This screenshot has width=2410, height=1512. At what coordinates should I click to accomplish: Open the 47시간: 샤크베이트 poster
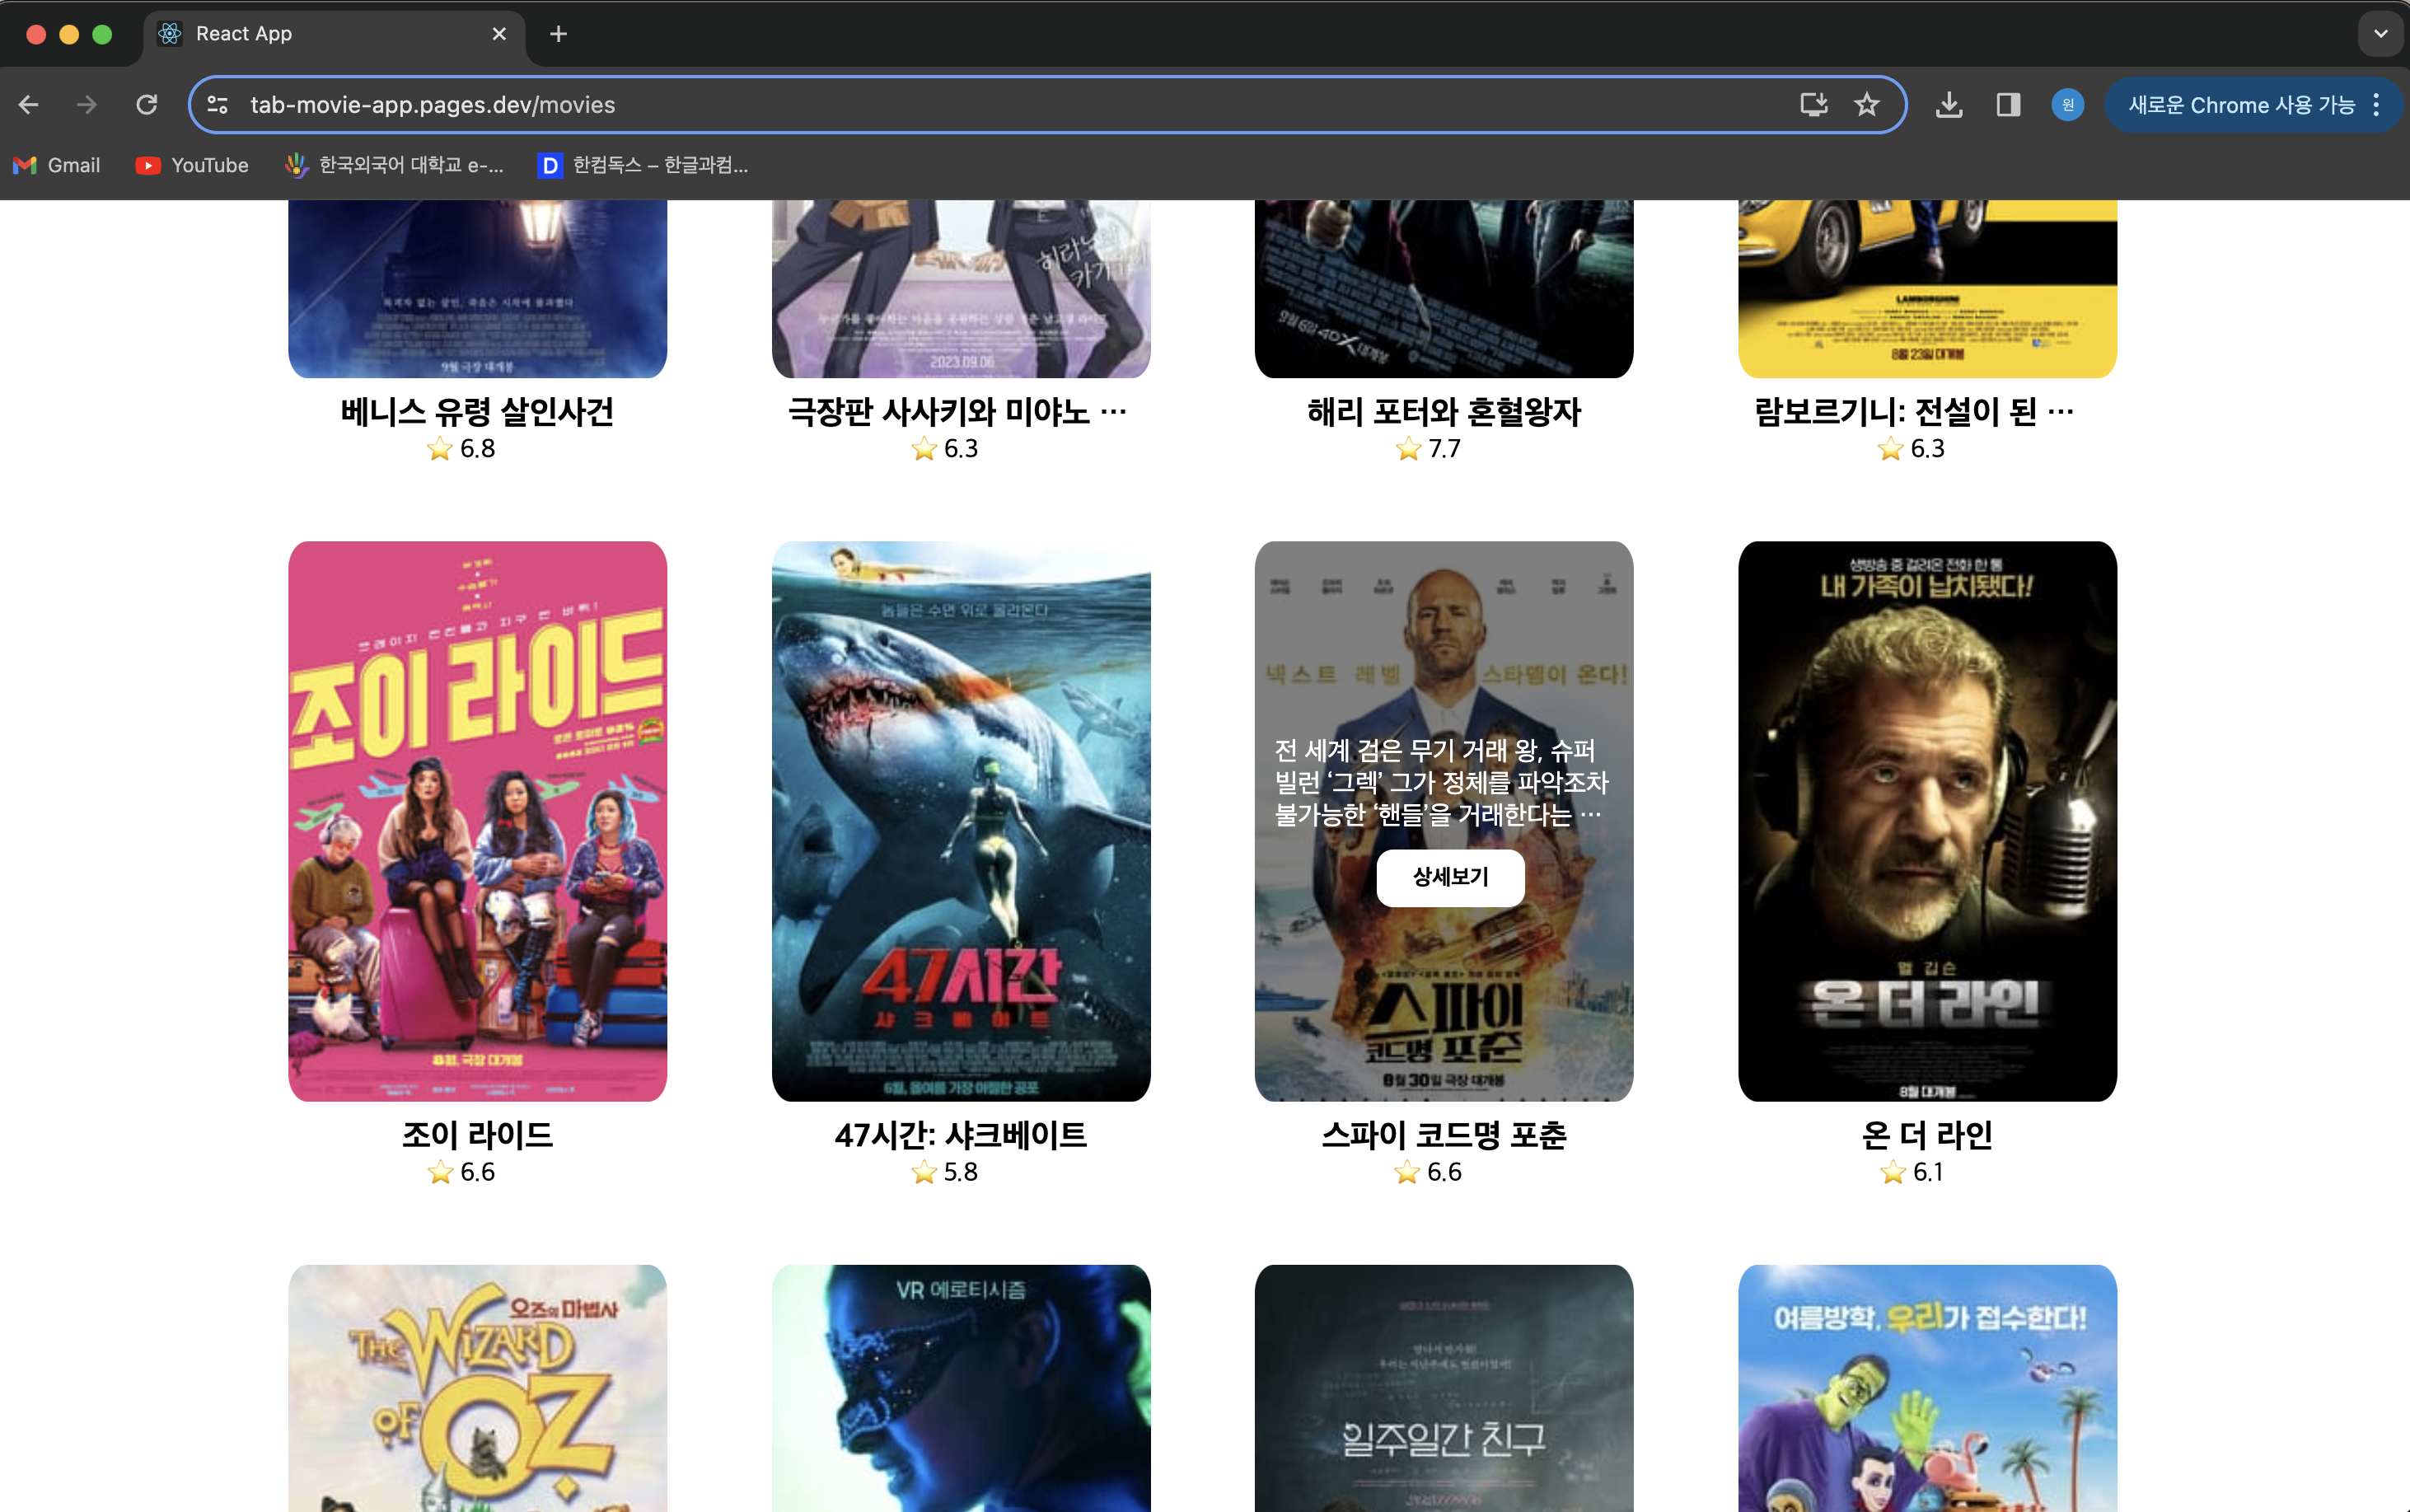click(x=961, y=821)
